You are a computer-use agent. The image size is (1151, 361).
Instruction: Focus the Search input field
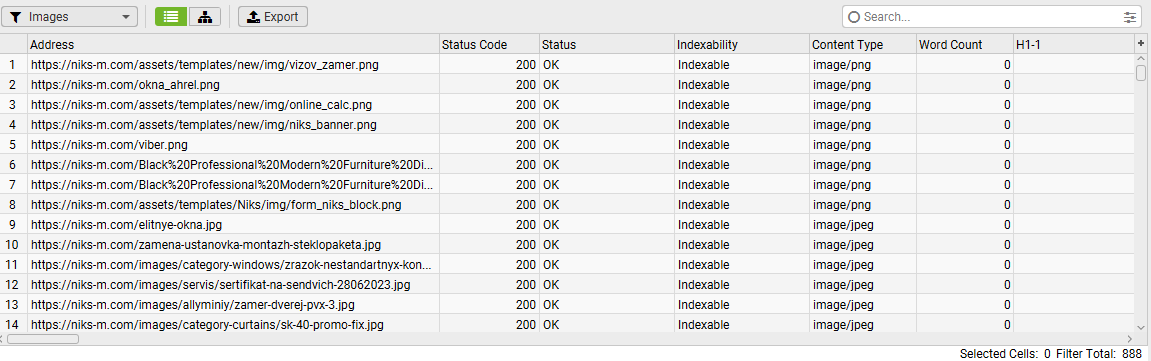[990, 17]
